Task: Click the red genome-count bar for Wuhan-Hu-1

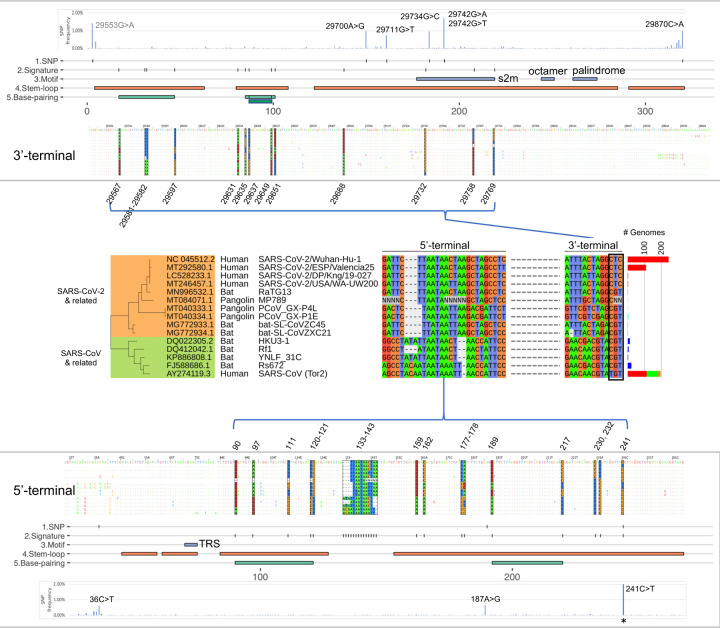Action: point(648,260)
